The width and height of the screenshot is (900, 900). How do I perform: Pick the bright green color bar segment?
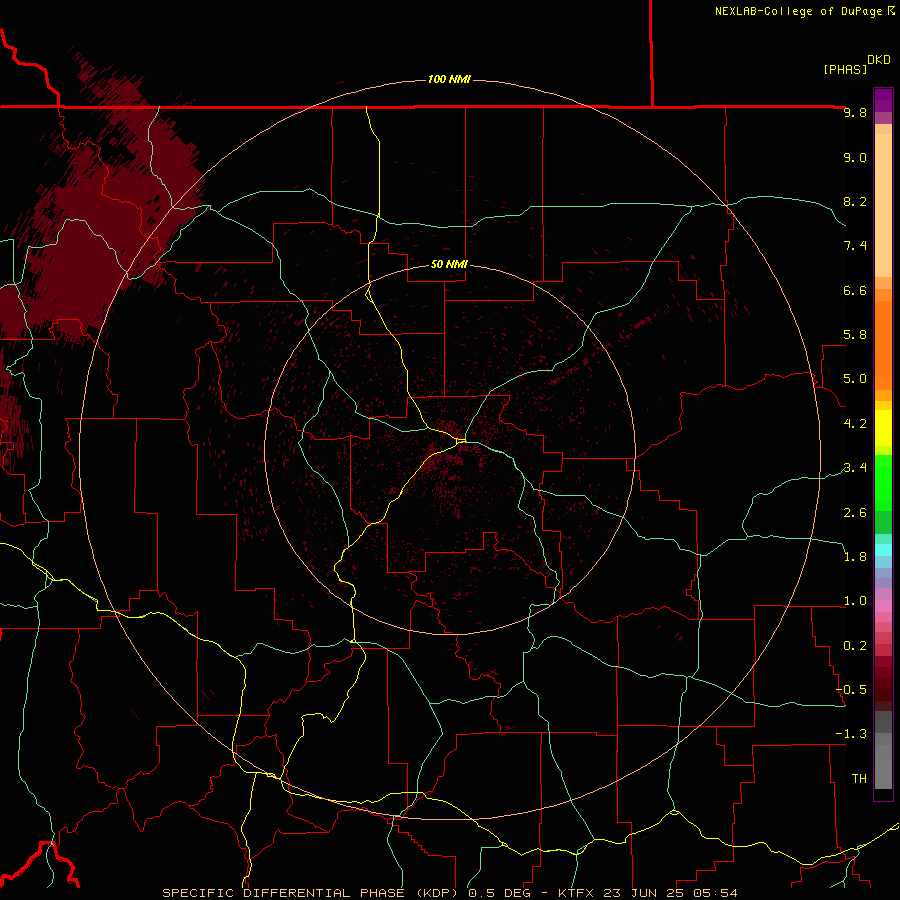[883, 482]
